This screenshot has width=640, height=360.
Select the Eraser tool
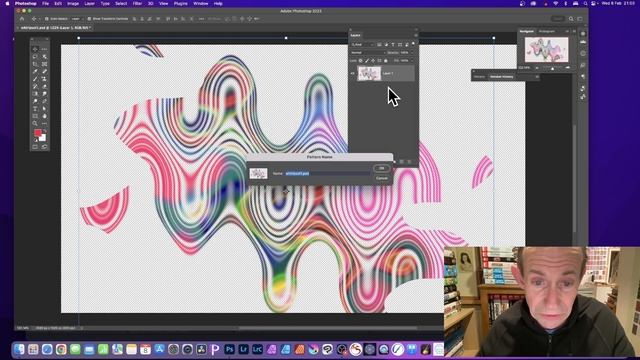point(44,86)
